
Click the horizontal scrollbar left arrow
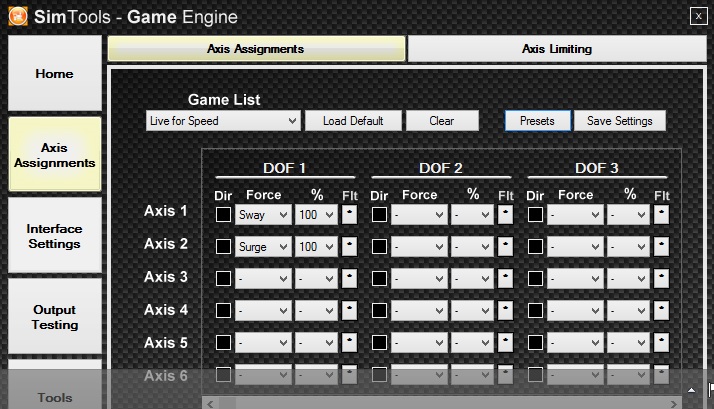(x=210, y=404)
